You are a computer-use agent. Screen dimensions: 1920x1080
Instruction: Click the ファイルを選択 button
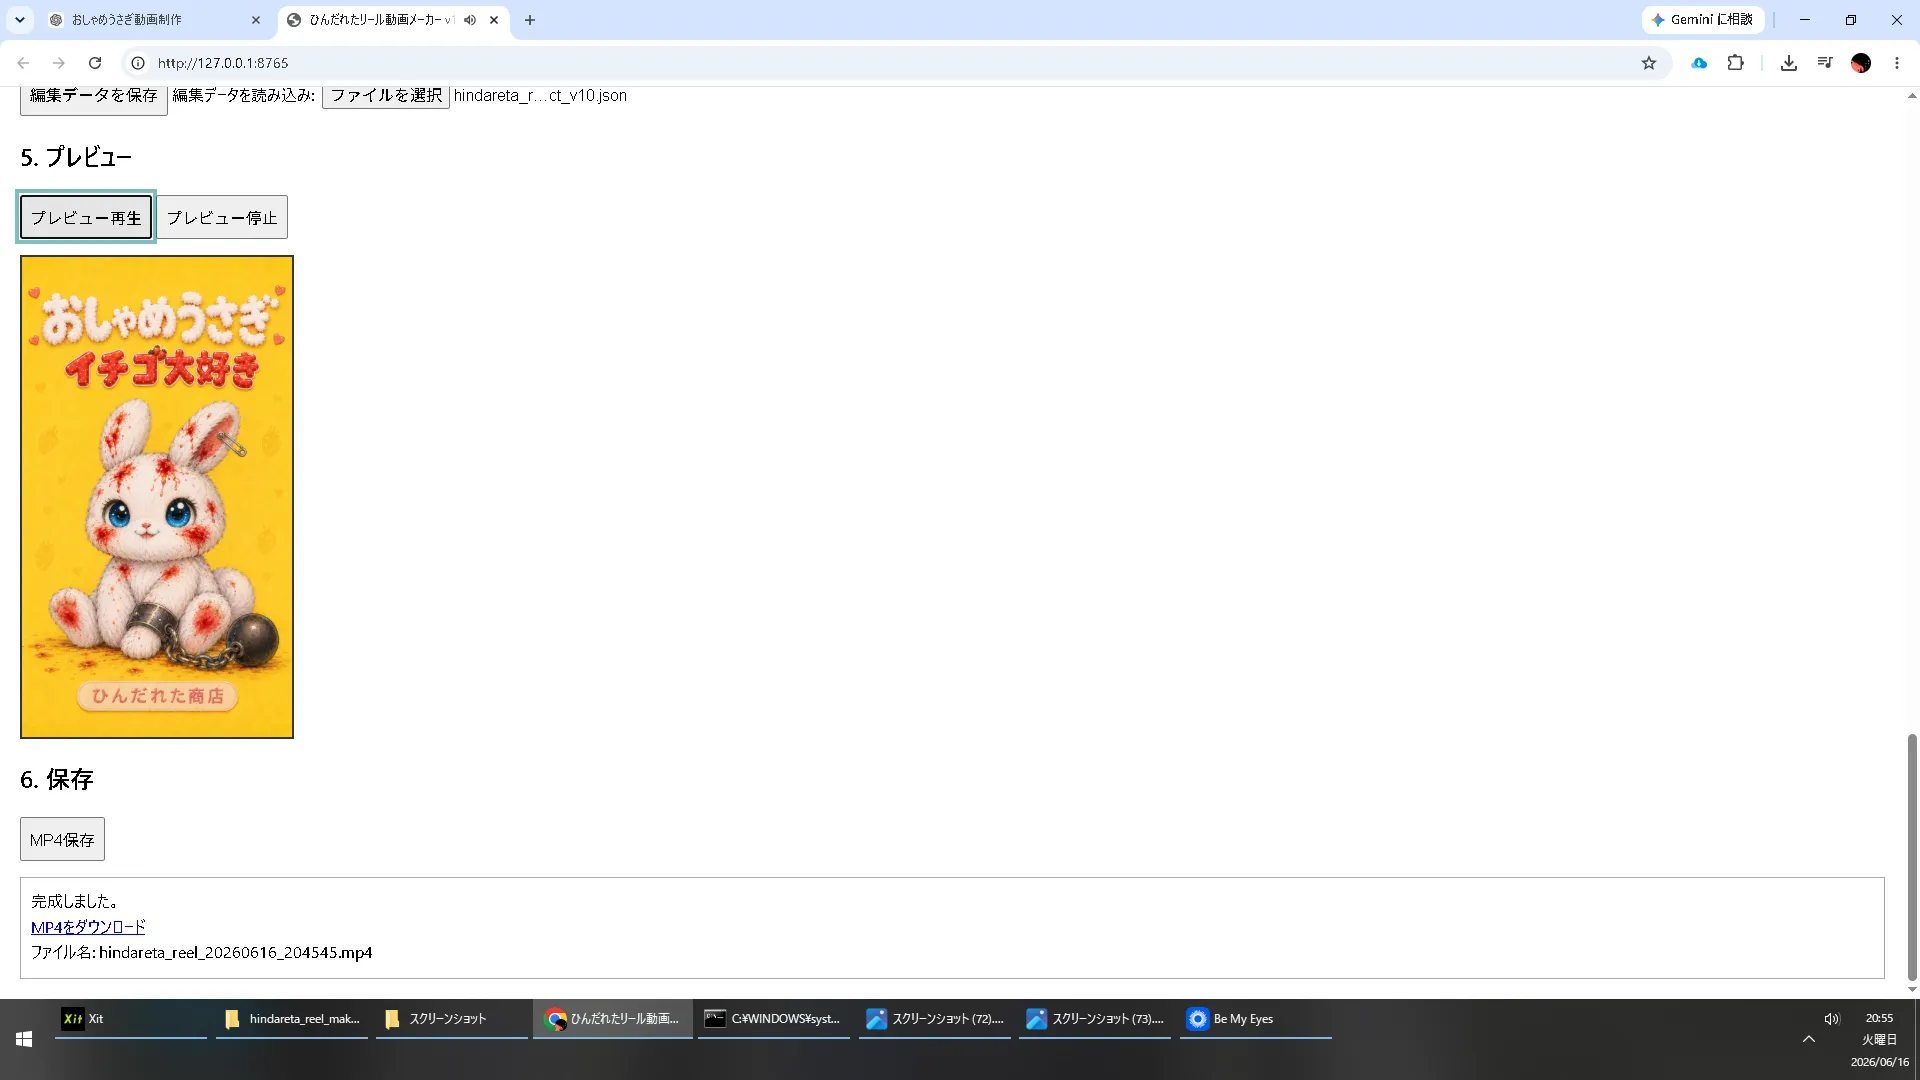point(386,96)
